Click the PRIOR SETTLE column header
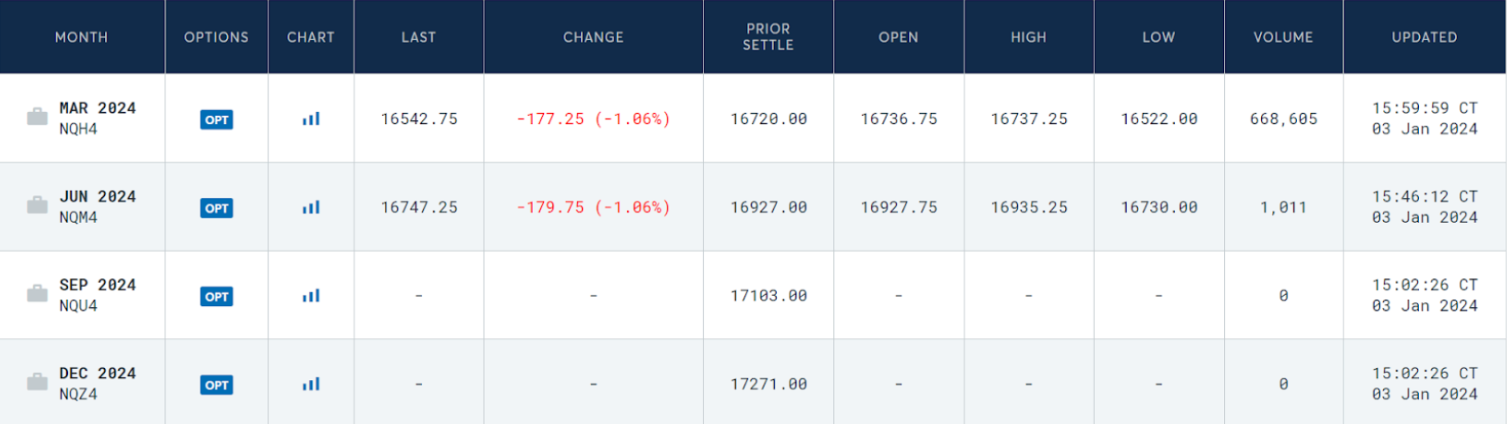 point(768,37)
